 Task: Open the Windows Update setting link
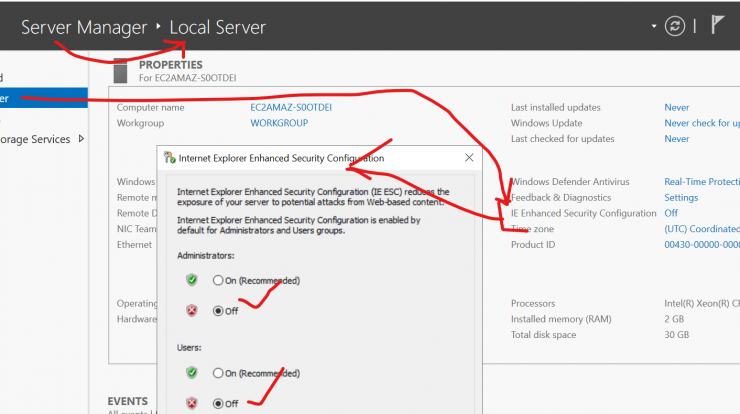tap(702, 123)
